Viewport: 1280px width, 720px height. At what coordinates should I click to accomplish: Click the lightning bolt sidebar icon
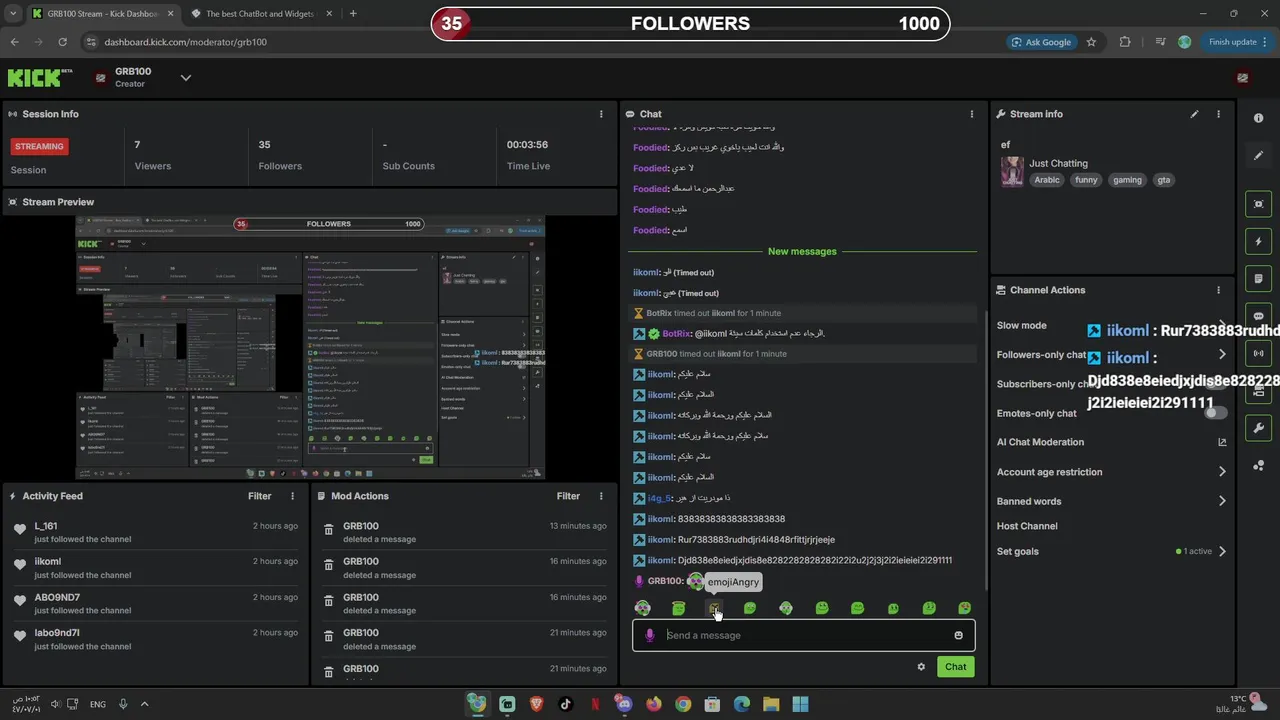[1258, 241]
